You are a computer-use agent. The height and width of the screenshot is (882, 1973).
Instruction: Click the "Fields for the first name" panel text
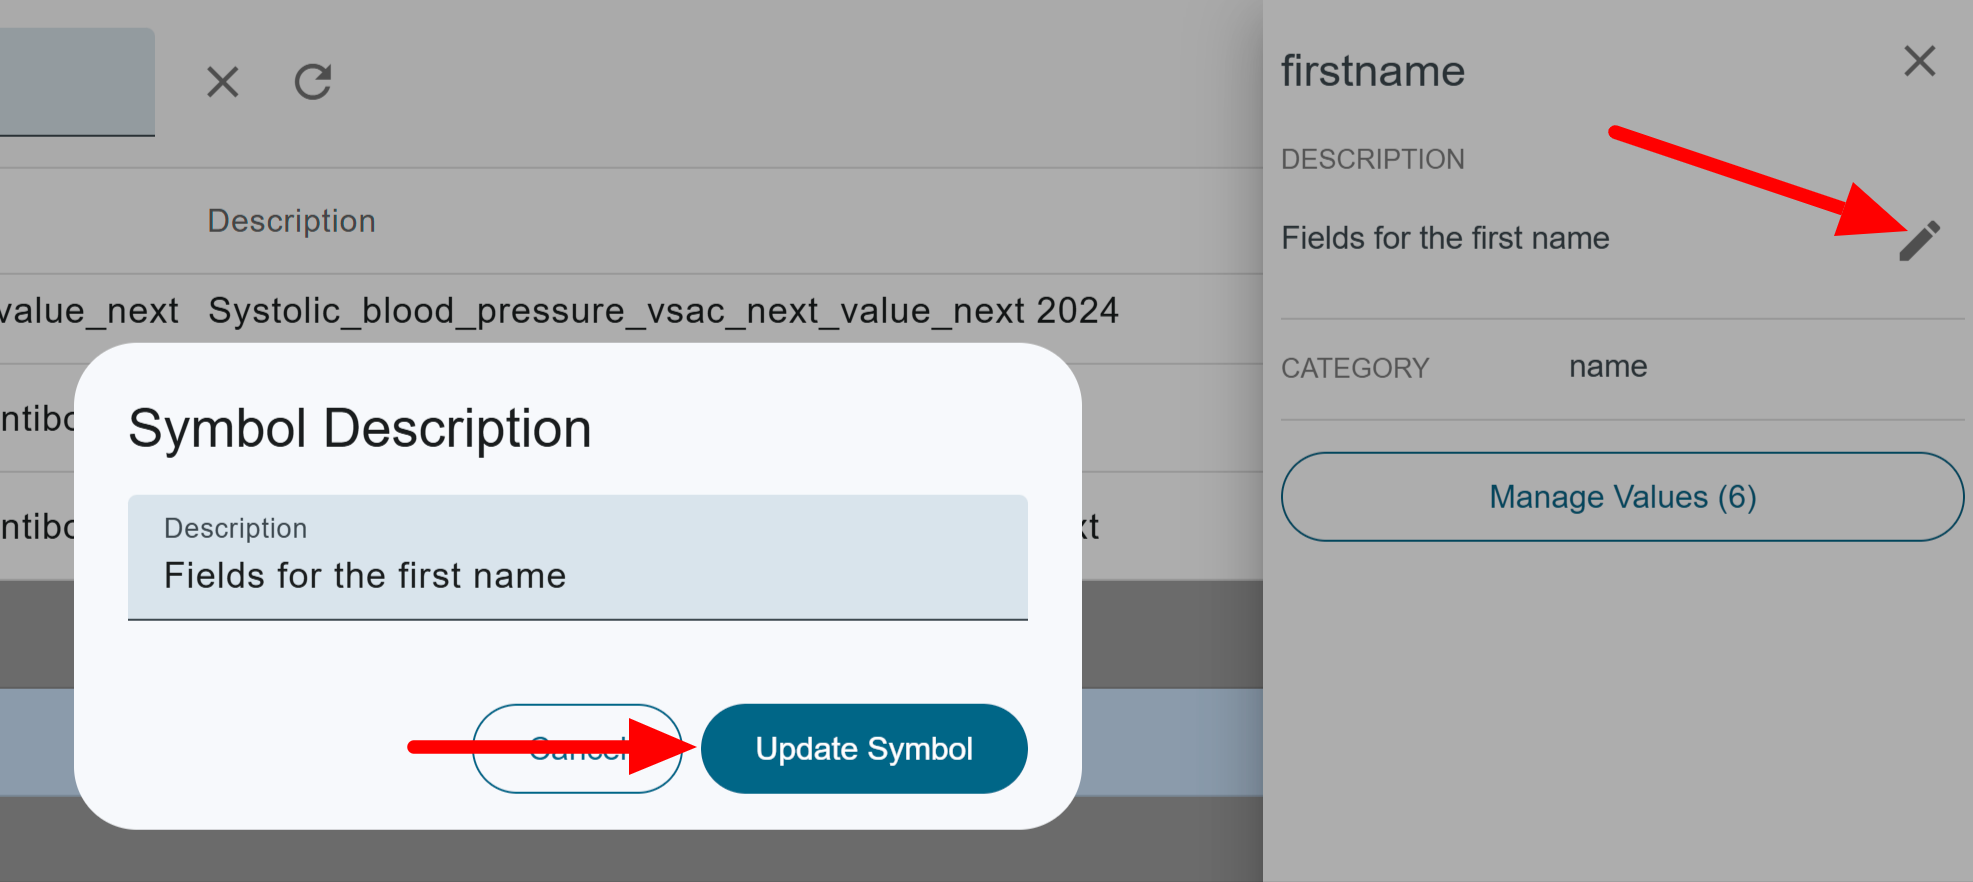[x=1445, y=238]
